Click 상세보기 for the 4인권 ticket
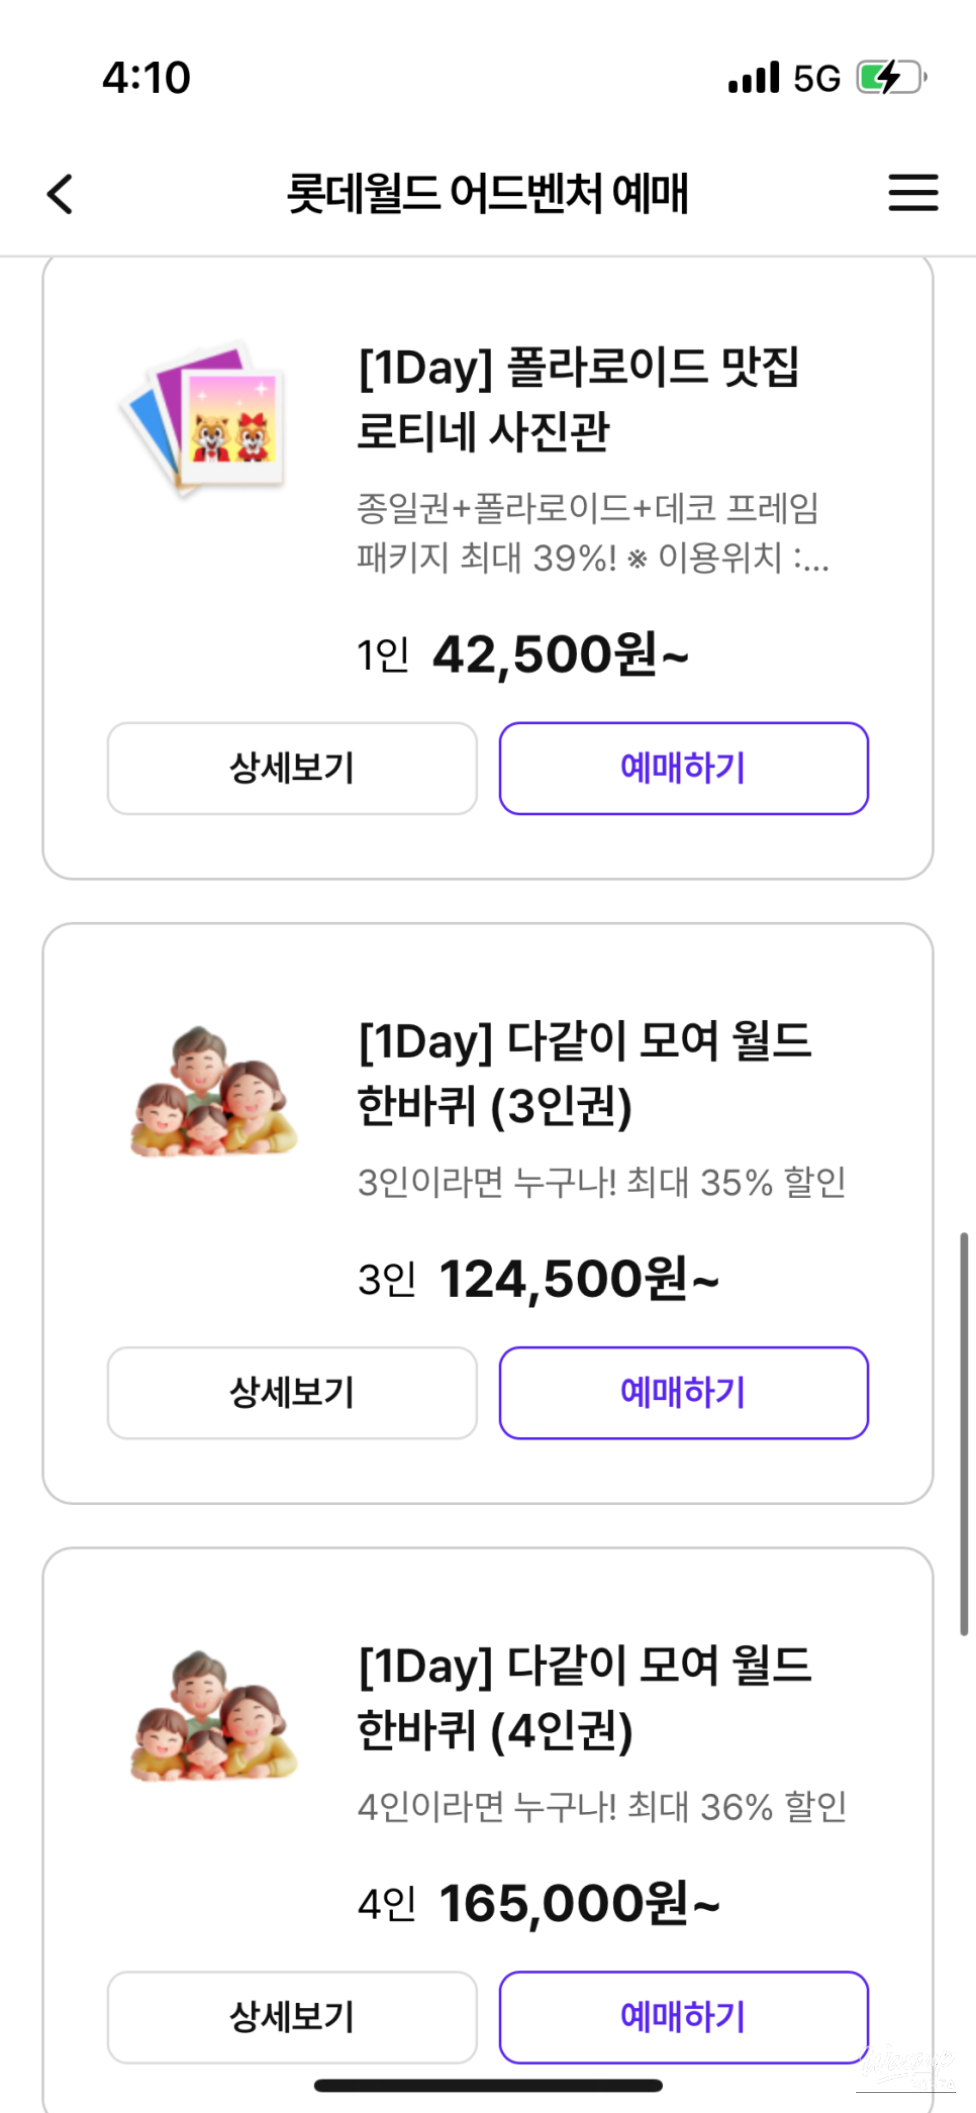Image resolution: width=976 pixels, height=2113 pixels. [x=292, y=2016]
